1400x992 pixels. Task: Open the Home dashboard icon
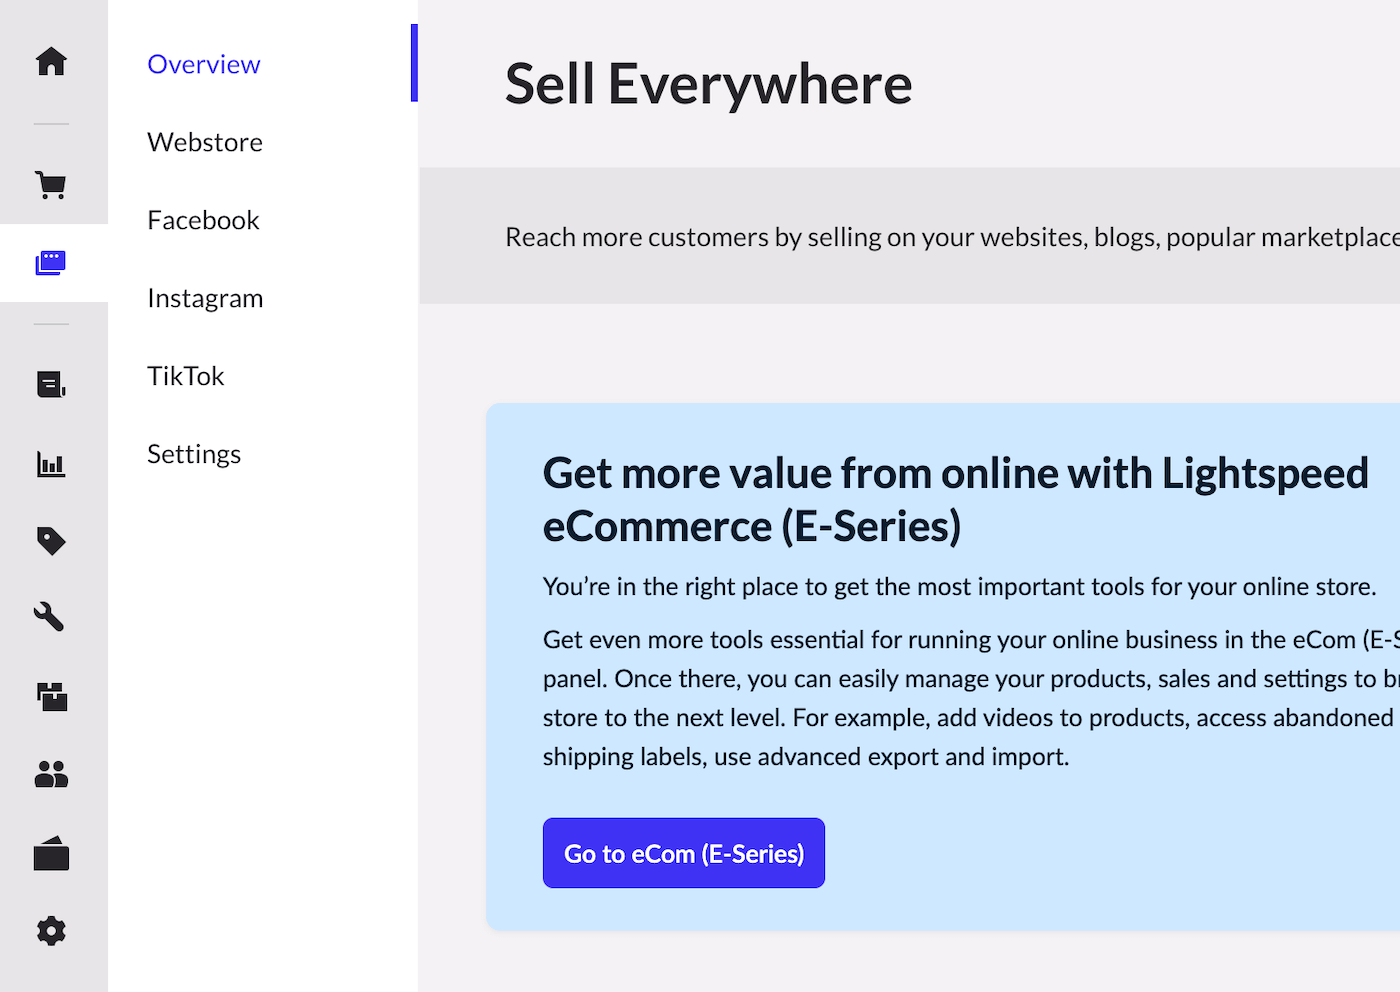(51, 61)
